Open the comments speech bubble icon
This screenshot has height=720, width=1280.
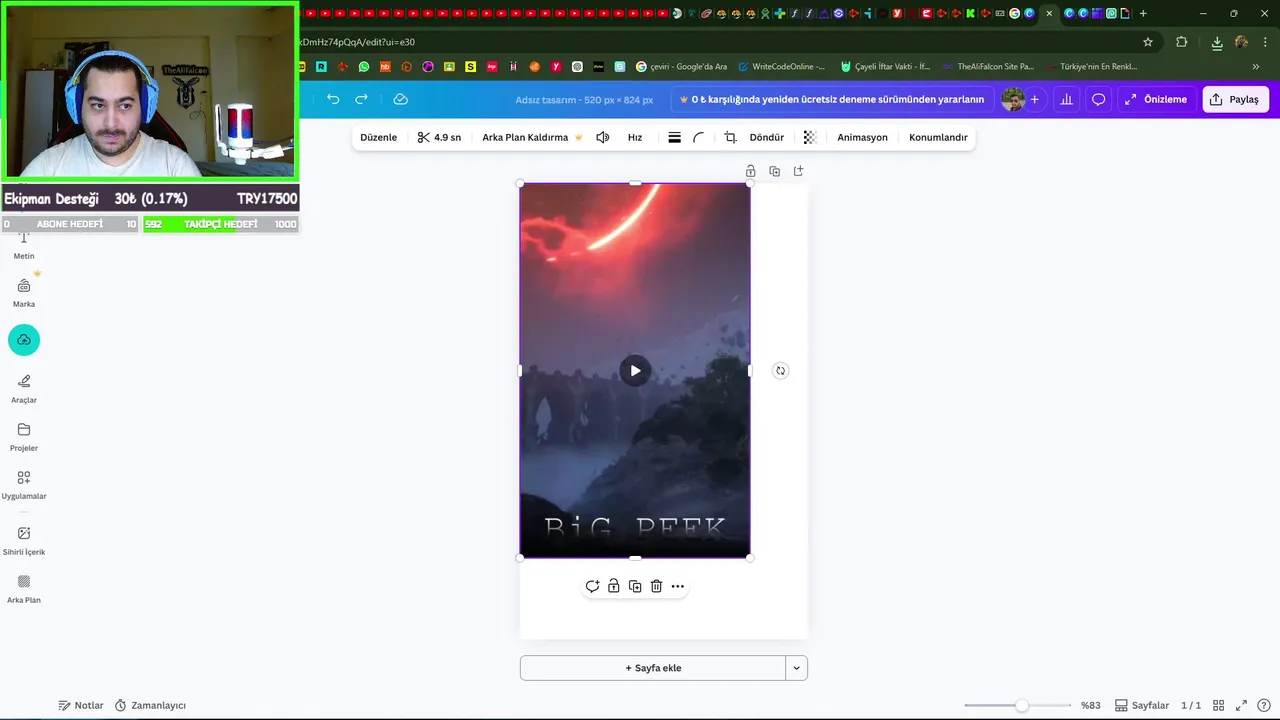[x=1098, y=99]
